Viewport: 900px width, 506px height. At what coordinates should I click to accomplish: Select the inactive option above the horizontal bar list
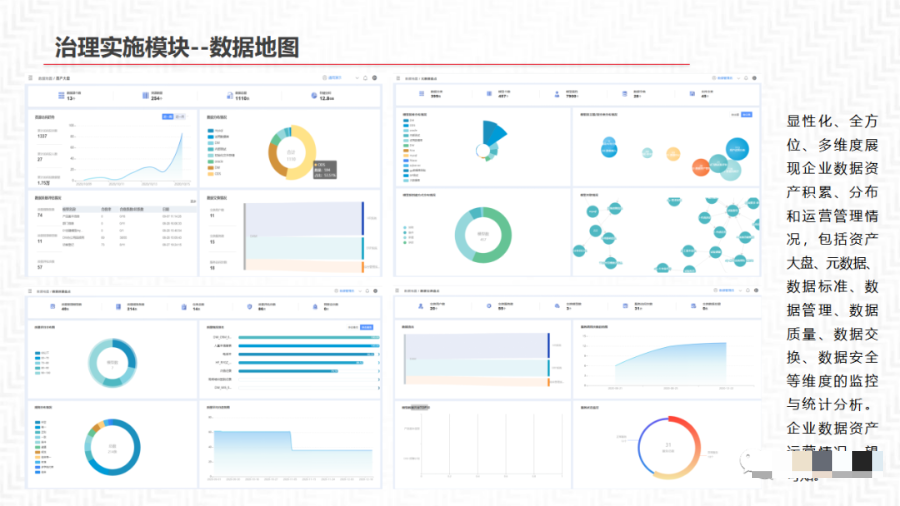(x=353, y=327)
